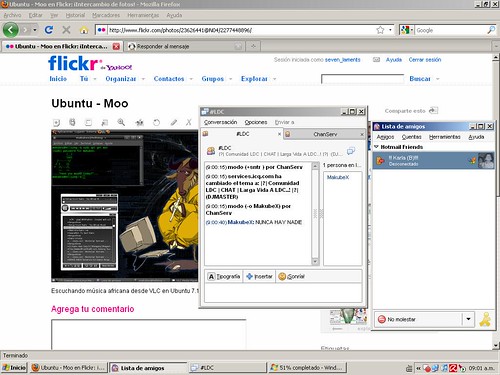Select MakubeX in the room user list

coord(338,177)
